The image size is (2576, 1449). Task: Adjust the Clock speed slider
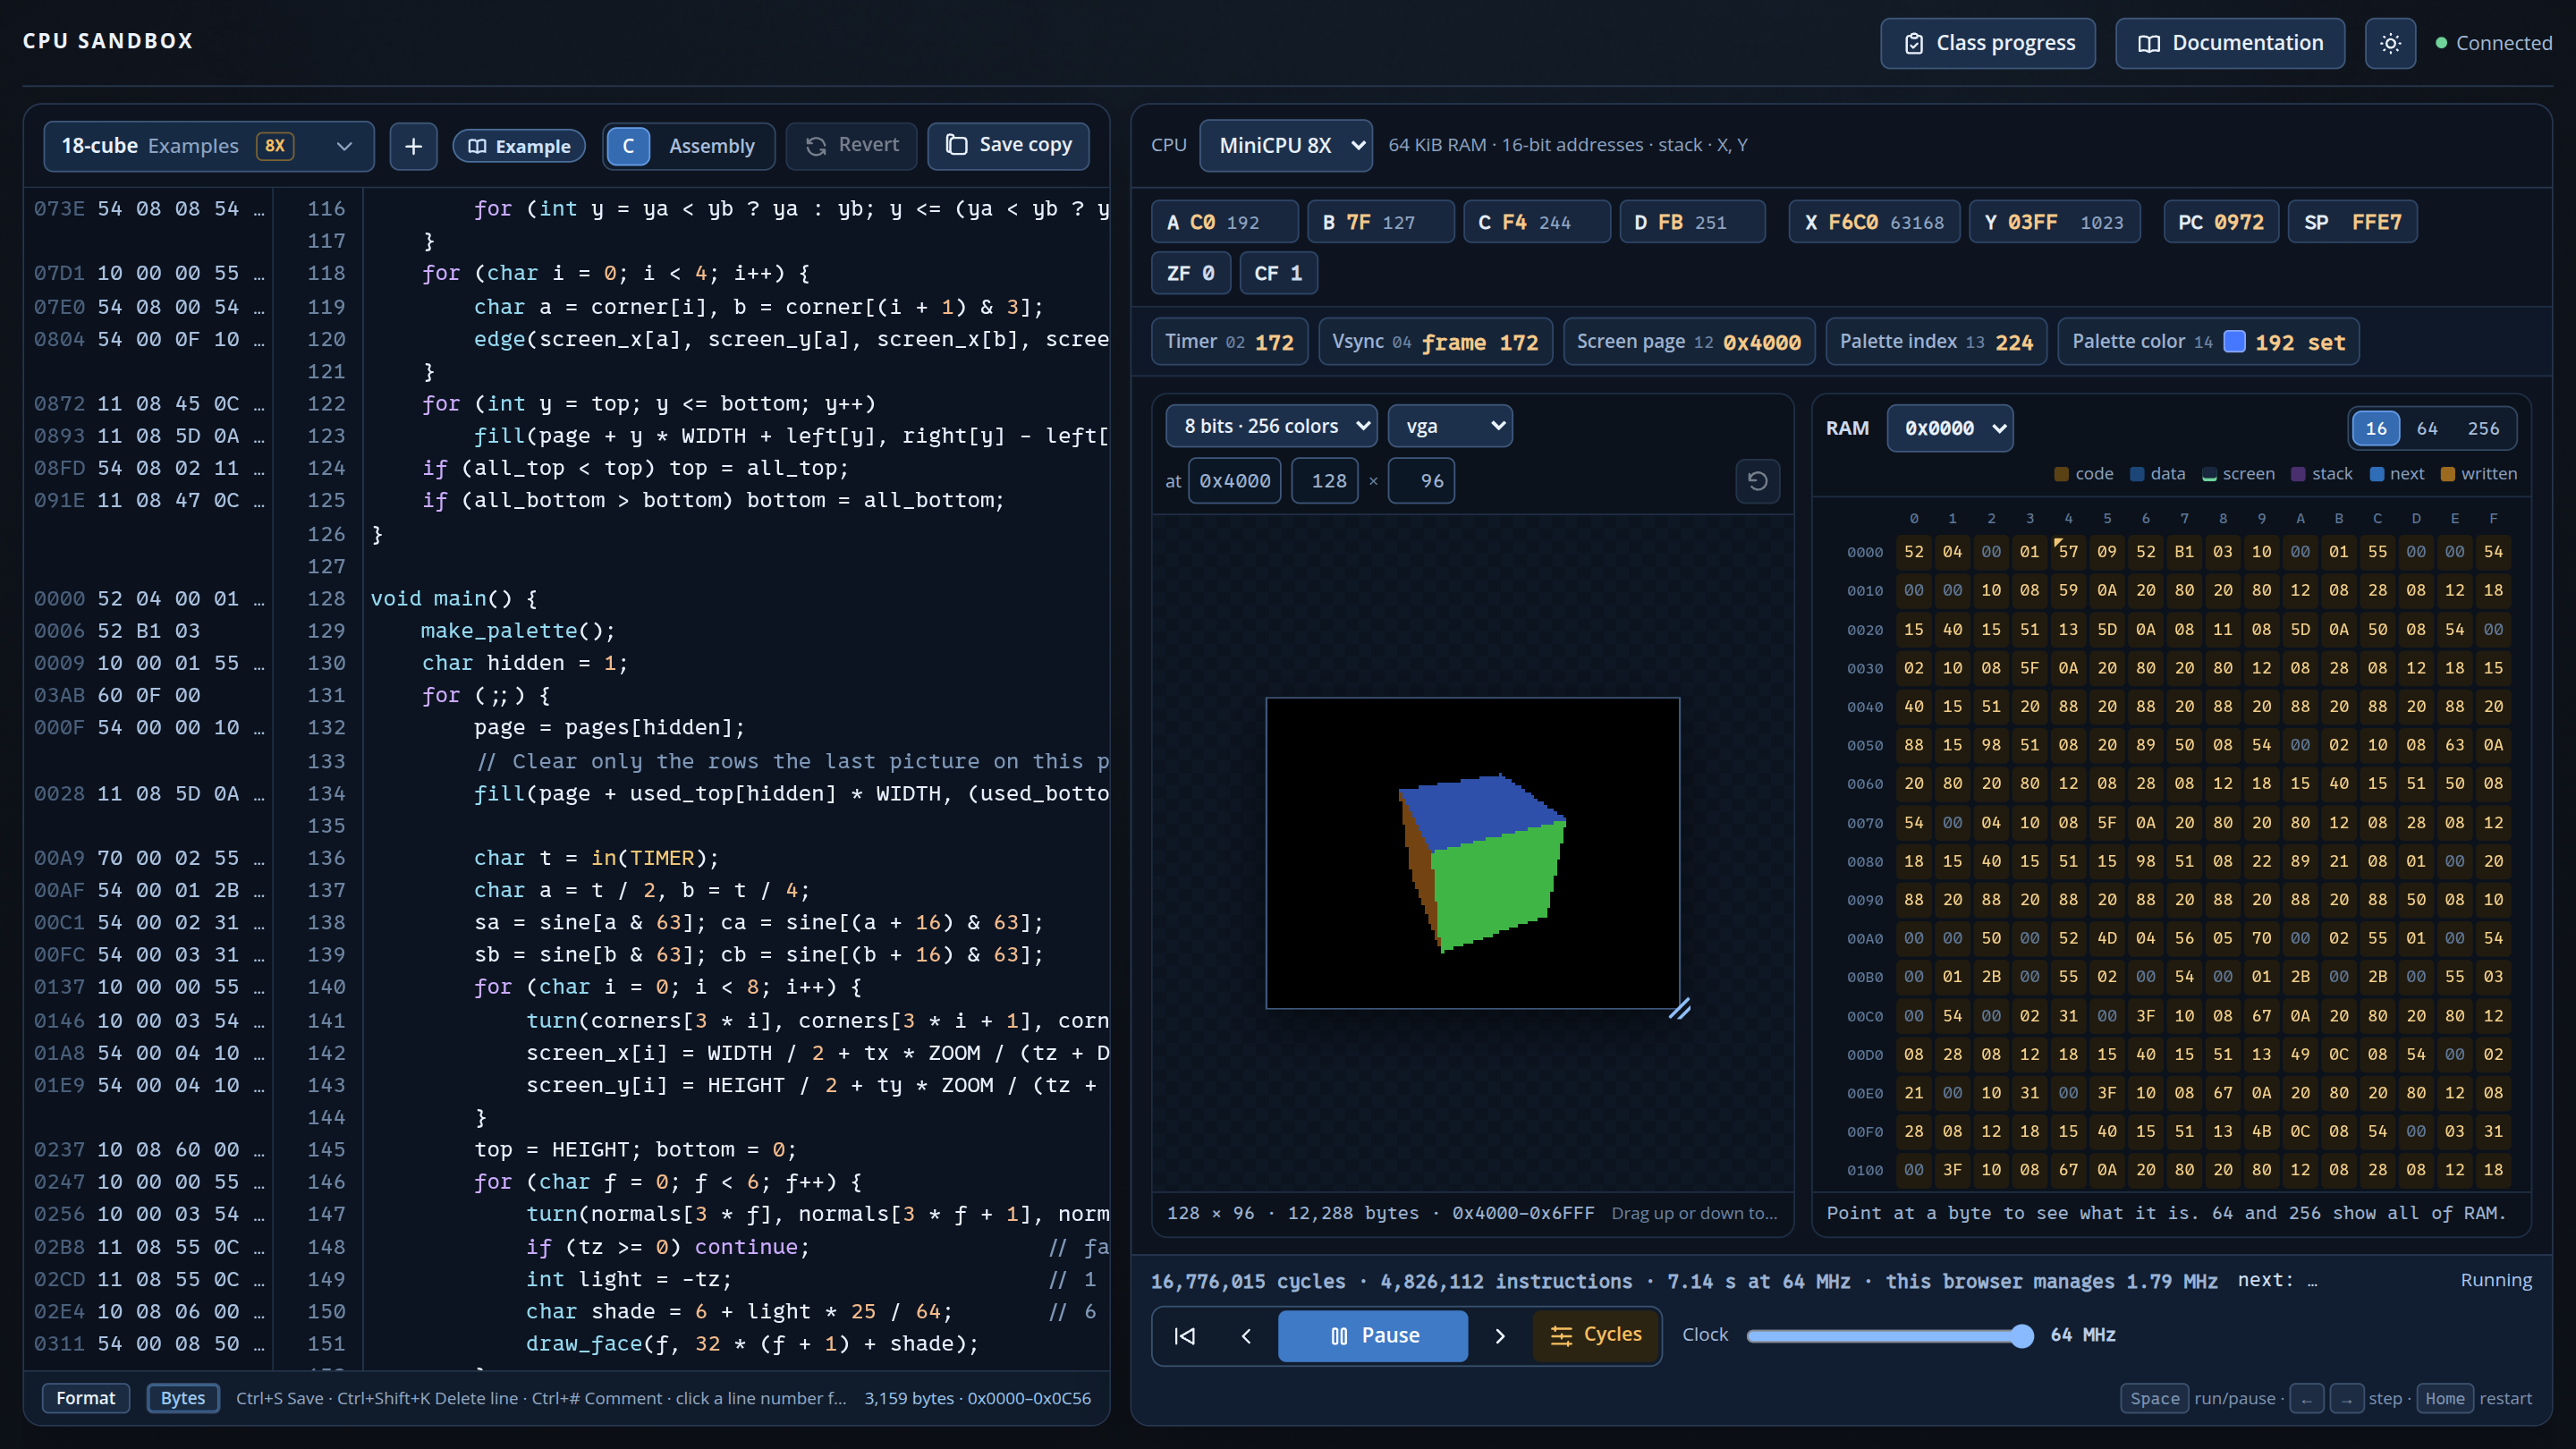(x=1889, y=1335)
